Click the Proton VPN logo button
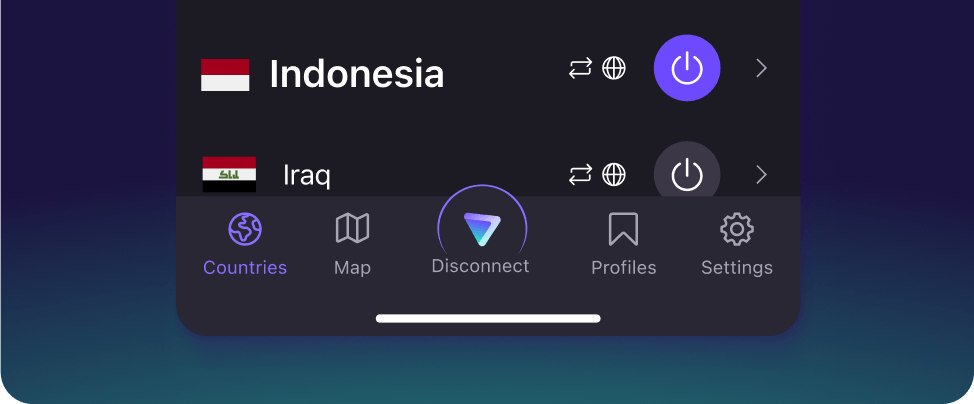Screen dimensions: 974x404 point(482,229)
